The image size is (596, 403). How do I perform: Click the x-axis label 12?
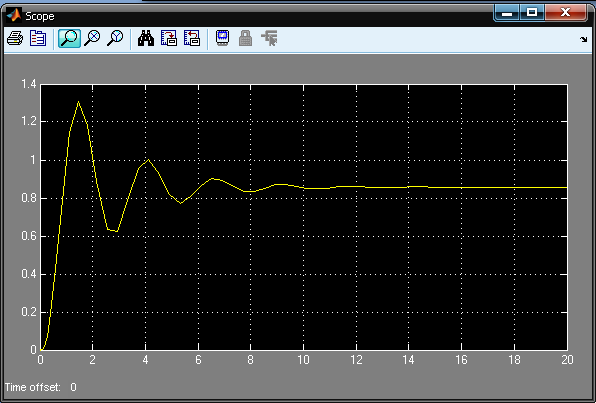click(356, 360)
